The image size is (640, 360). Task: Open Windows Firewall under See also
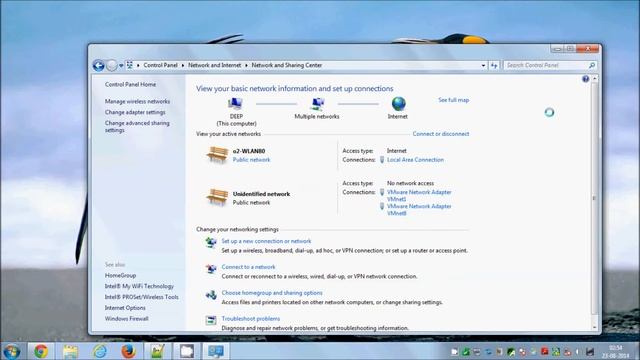click(x=127, y=319)
